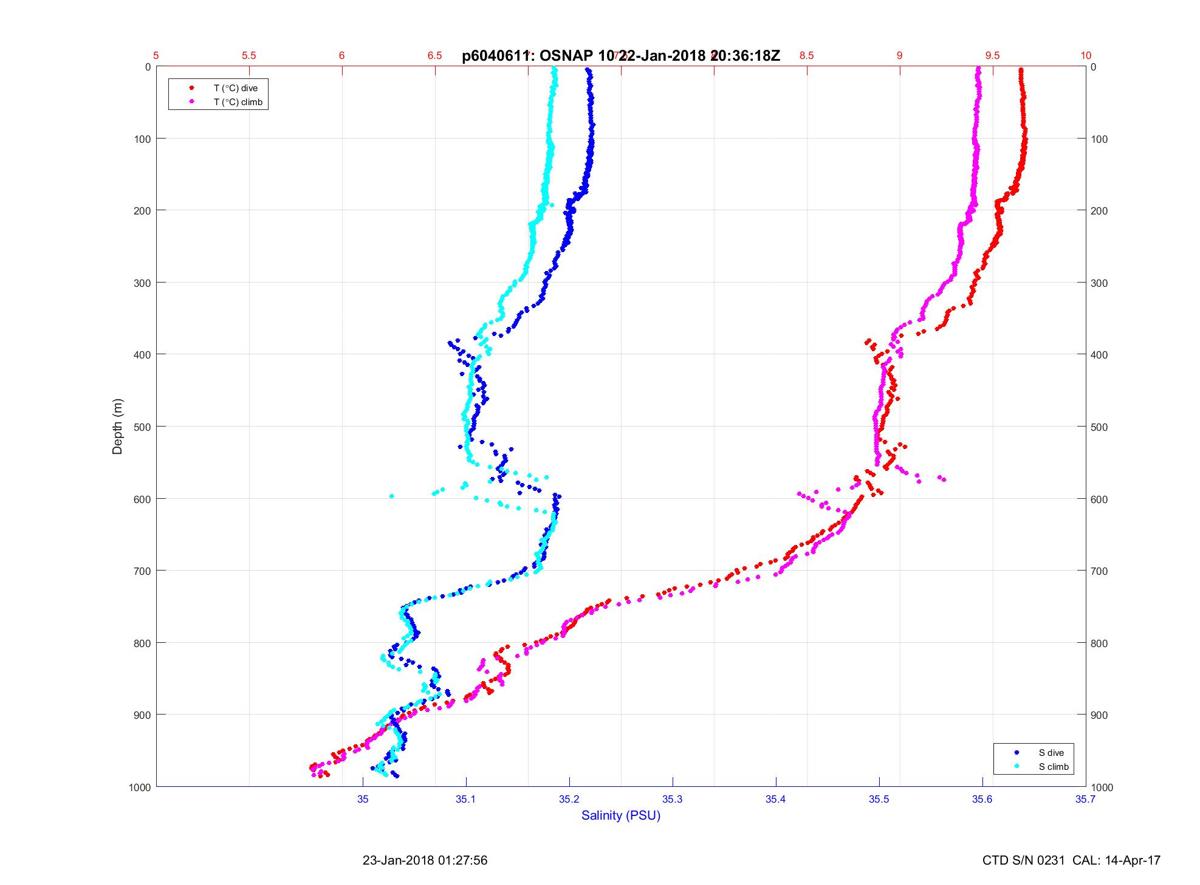Click the '800' tick on the right depth axis
Viewport: 1200px width, 885px height.
click(x=1100, y=643)
